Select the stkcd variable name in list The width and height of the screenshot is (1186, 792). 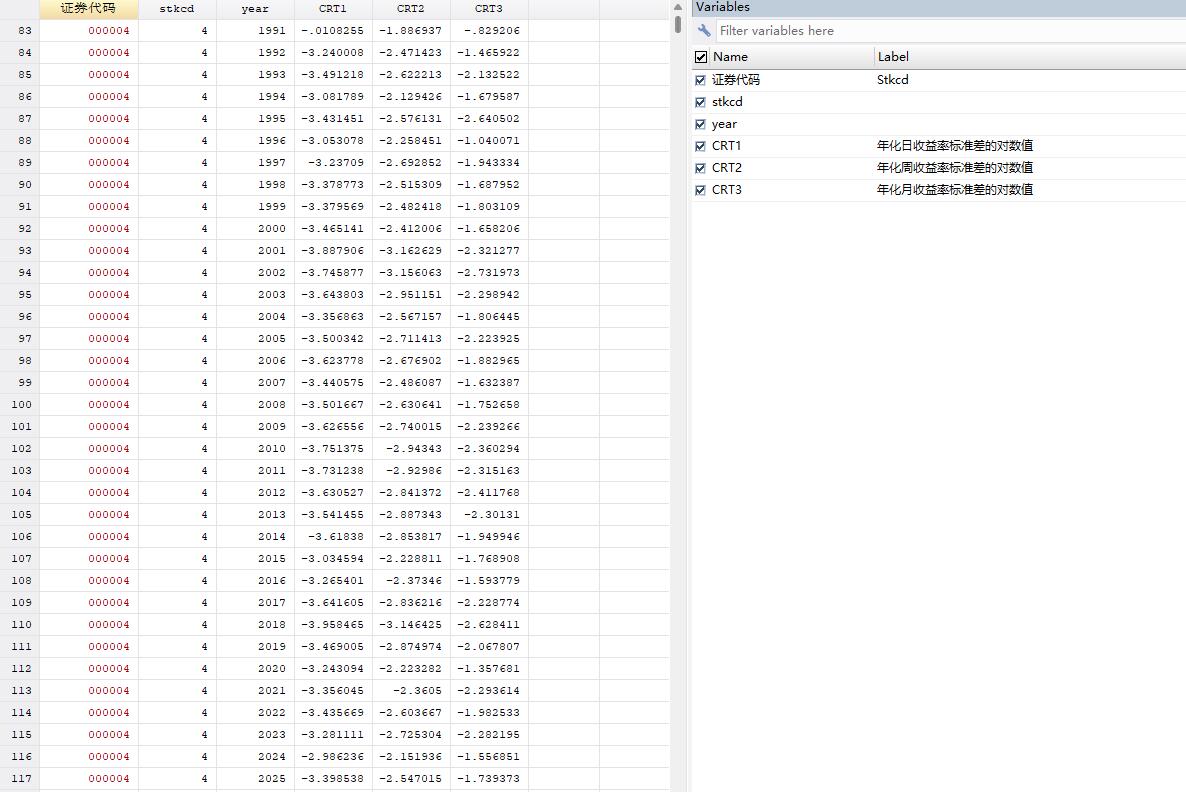[x=727, y=102]
